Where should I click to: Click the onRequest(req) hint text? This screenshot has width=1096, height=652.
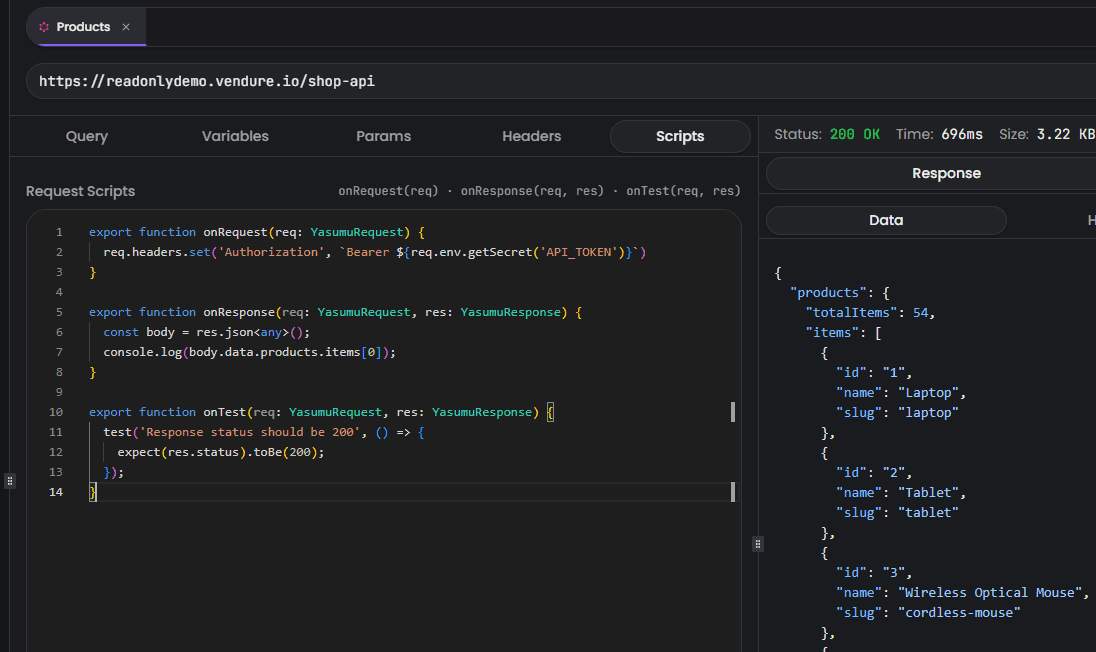tap(388, 191)
